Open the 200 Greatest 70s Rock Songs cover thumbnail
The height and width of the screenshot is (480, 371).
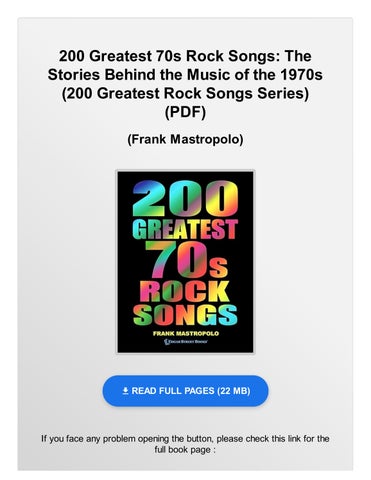(185, 262)
